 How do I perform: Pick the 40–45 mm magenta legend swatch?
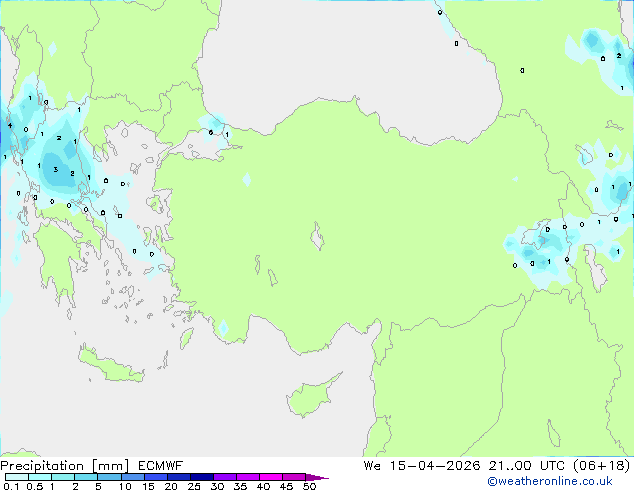click(271, 477)
